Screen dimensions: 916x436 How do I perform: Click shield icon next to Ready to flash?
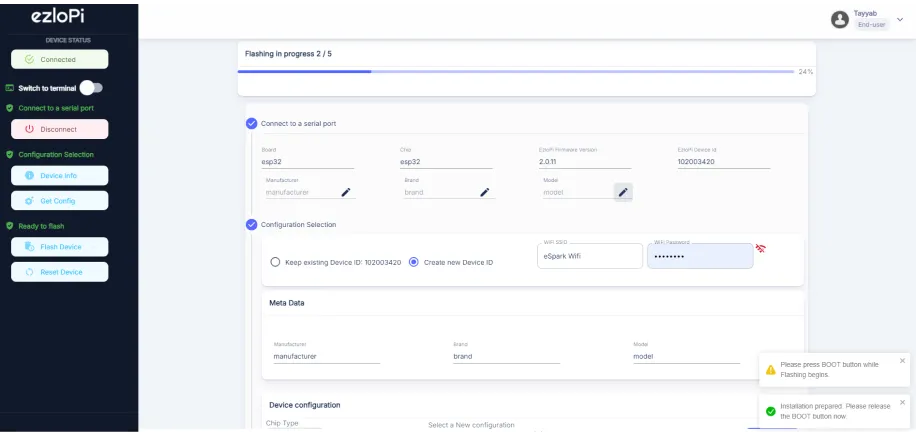click(x=9, y=226)
